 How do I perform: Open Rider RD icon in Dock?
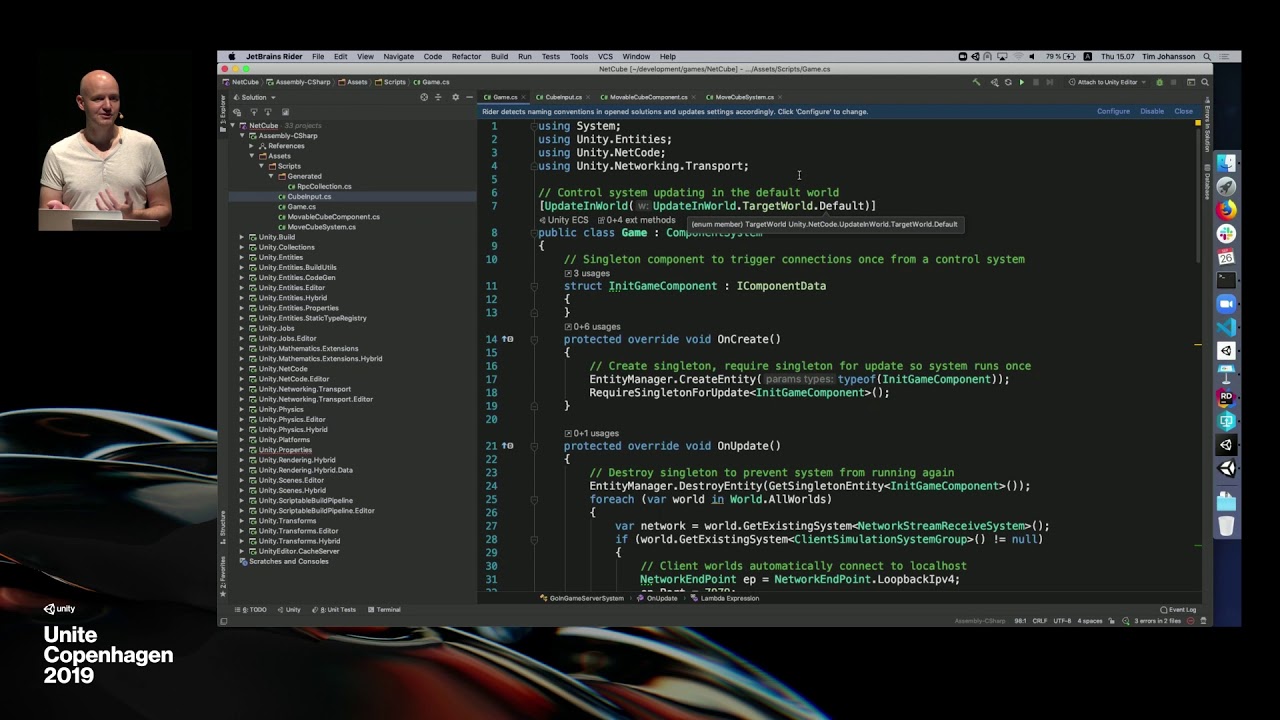pyautogui.click(x=1226, y=397)
